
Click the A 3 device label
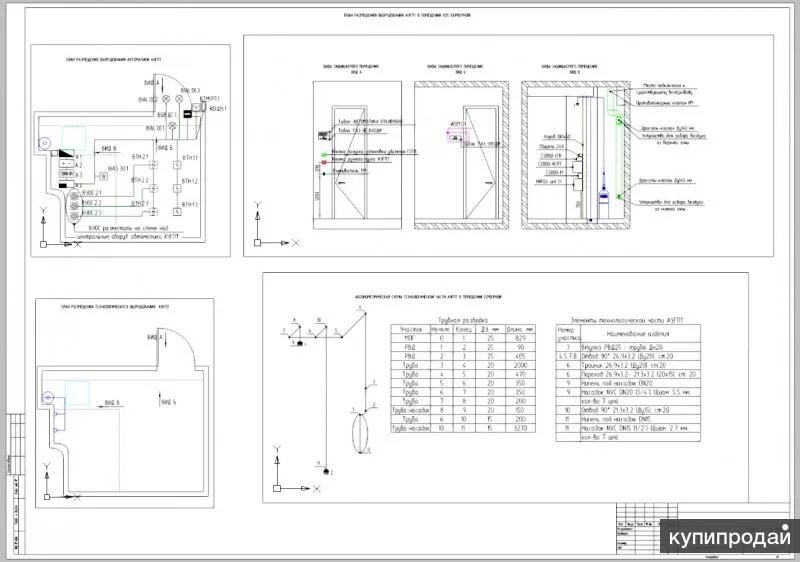(x=79, y=175)
